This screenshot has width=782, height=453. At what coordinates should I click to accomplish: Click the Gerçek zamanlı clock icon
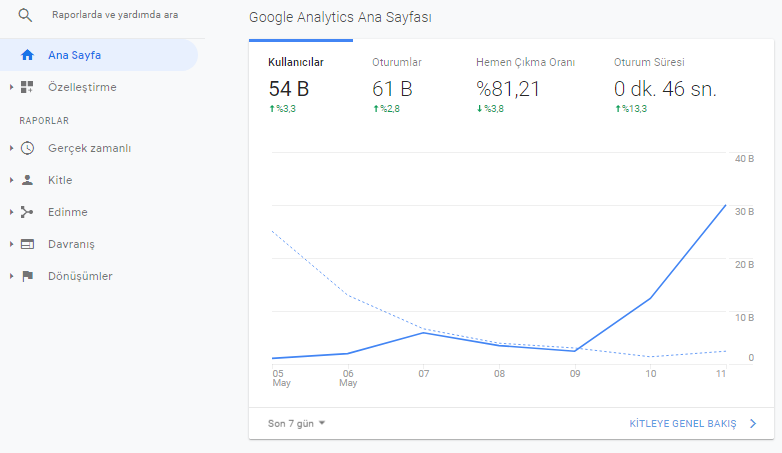[27, 148]
